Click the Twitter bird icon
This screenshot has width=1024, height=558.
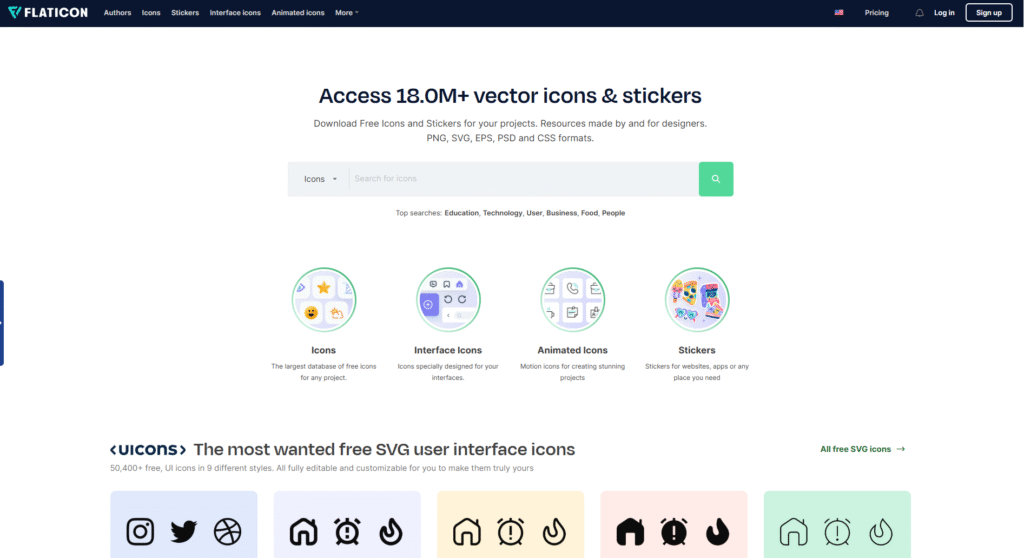[184, 531]
